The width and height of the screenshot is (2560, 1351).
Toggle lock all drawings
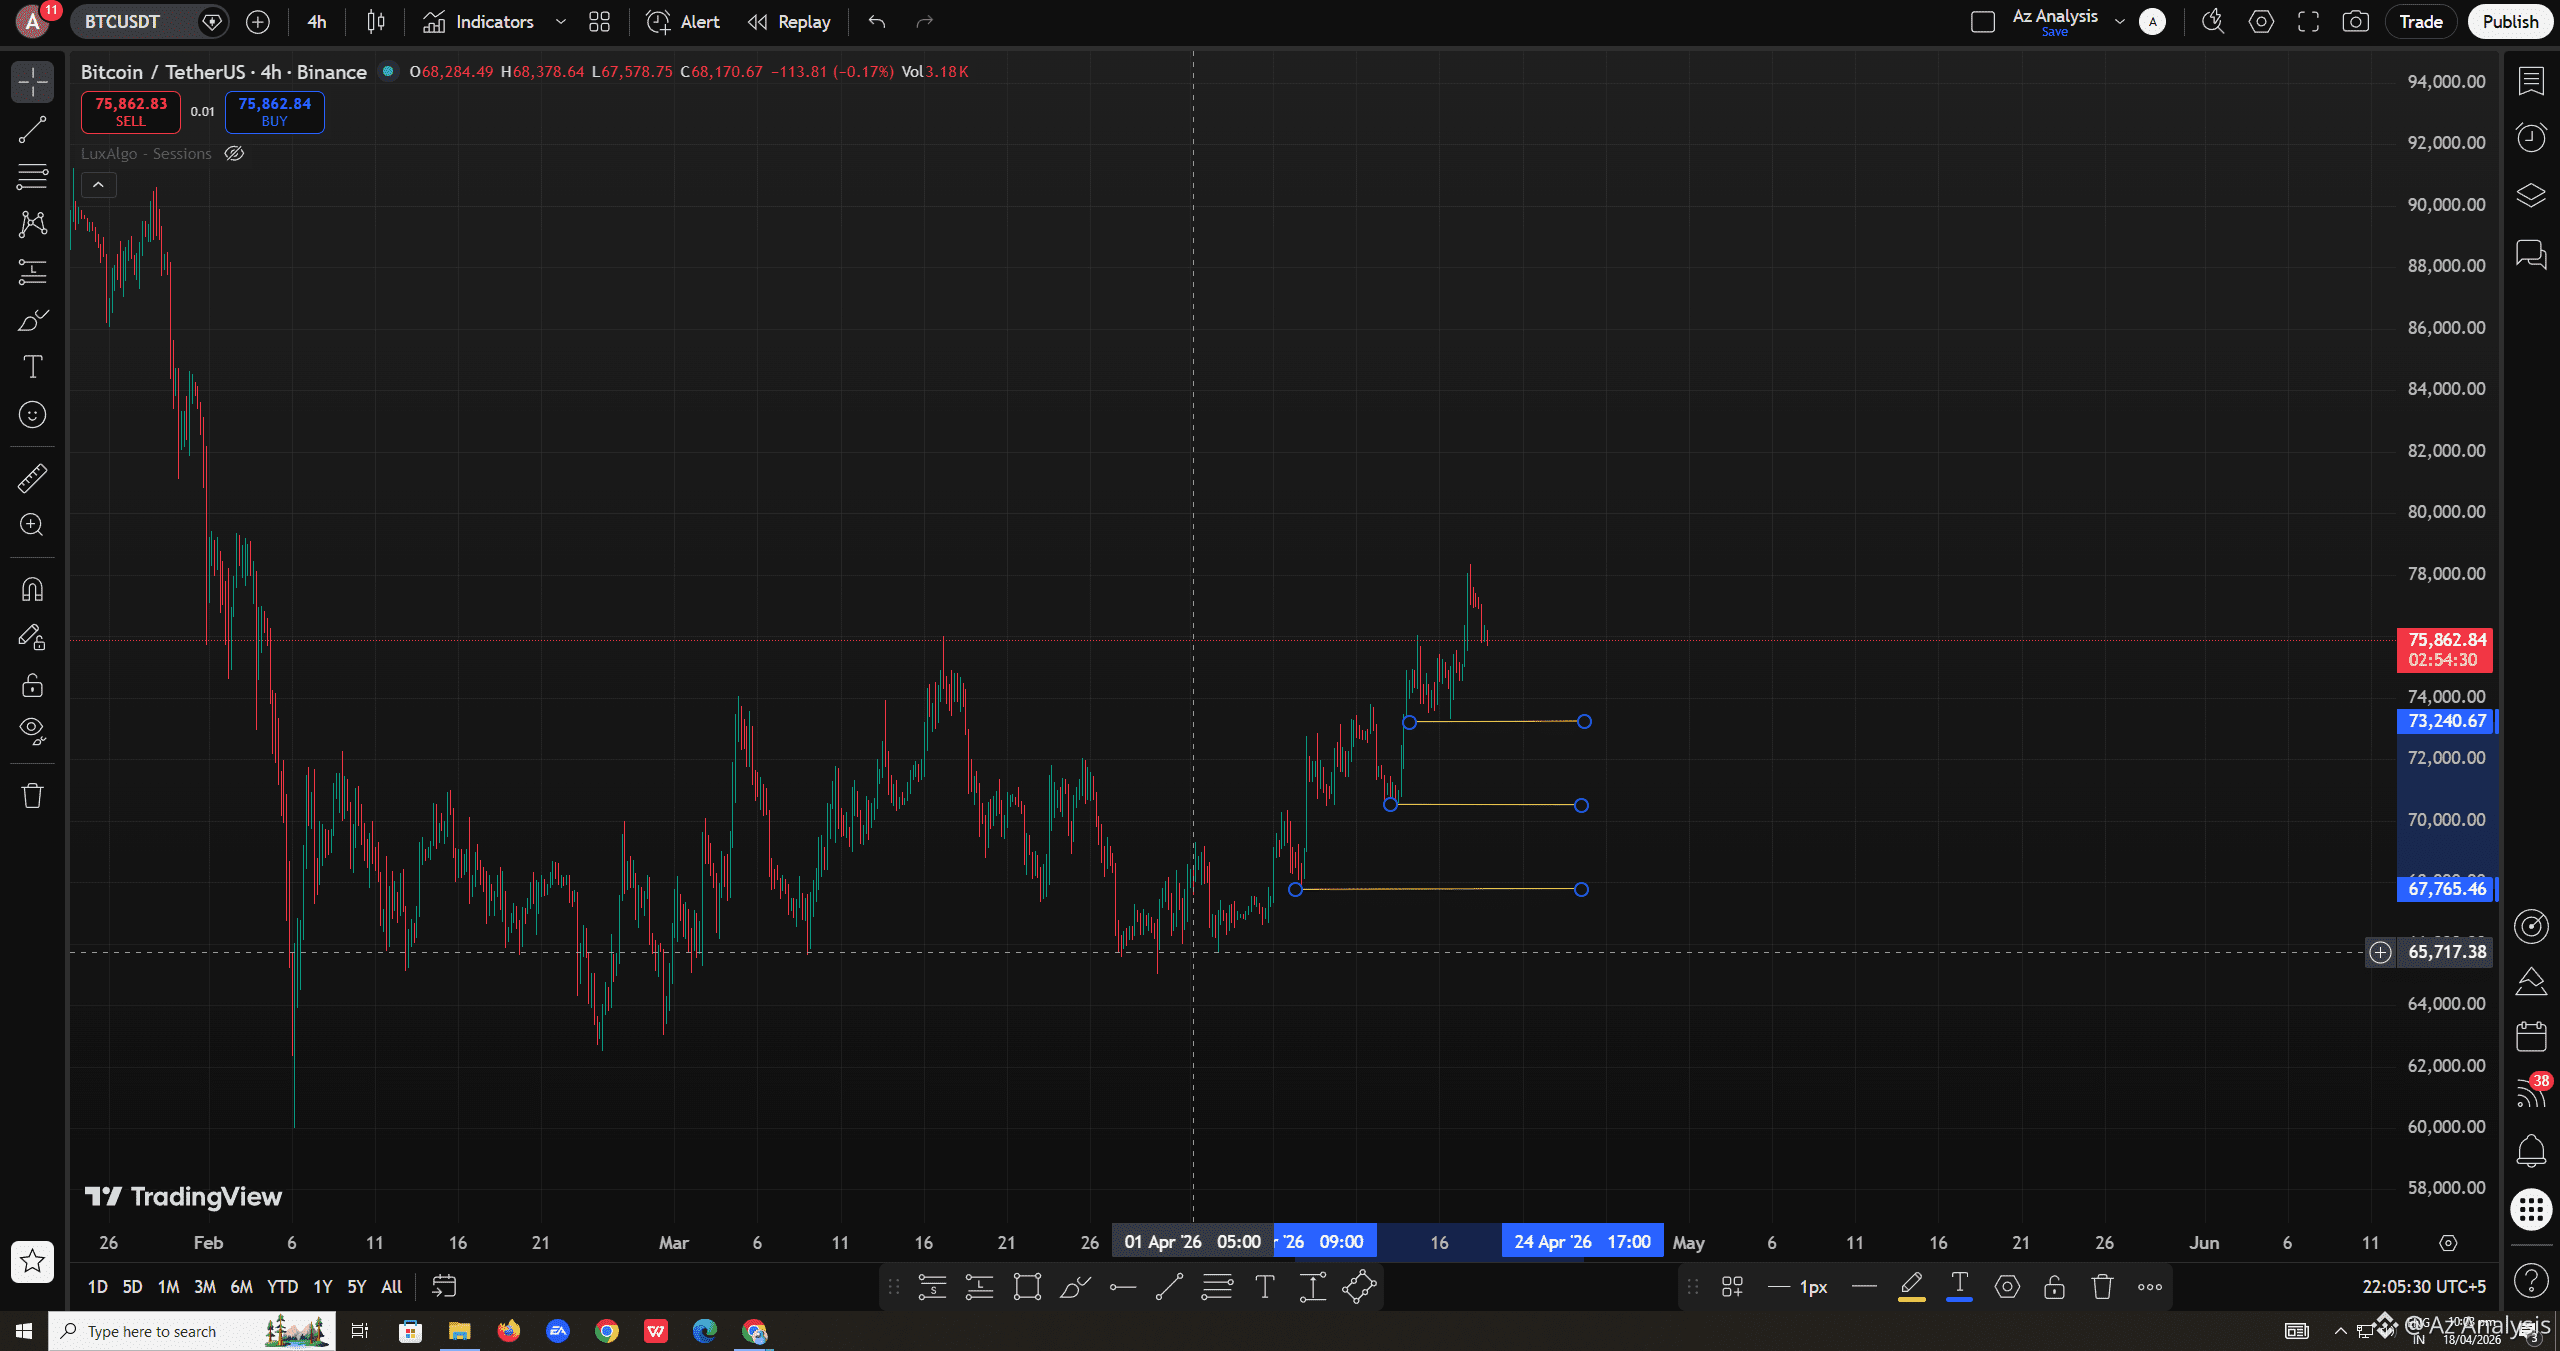(x=32, y=685)
